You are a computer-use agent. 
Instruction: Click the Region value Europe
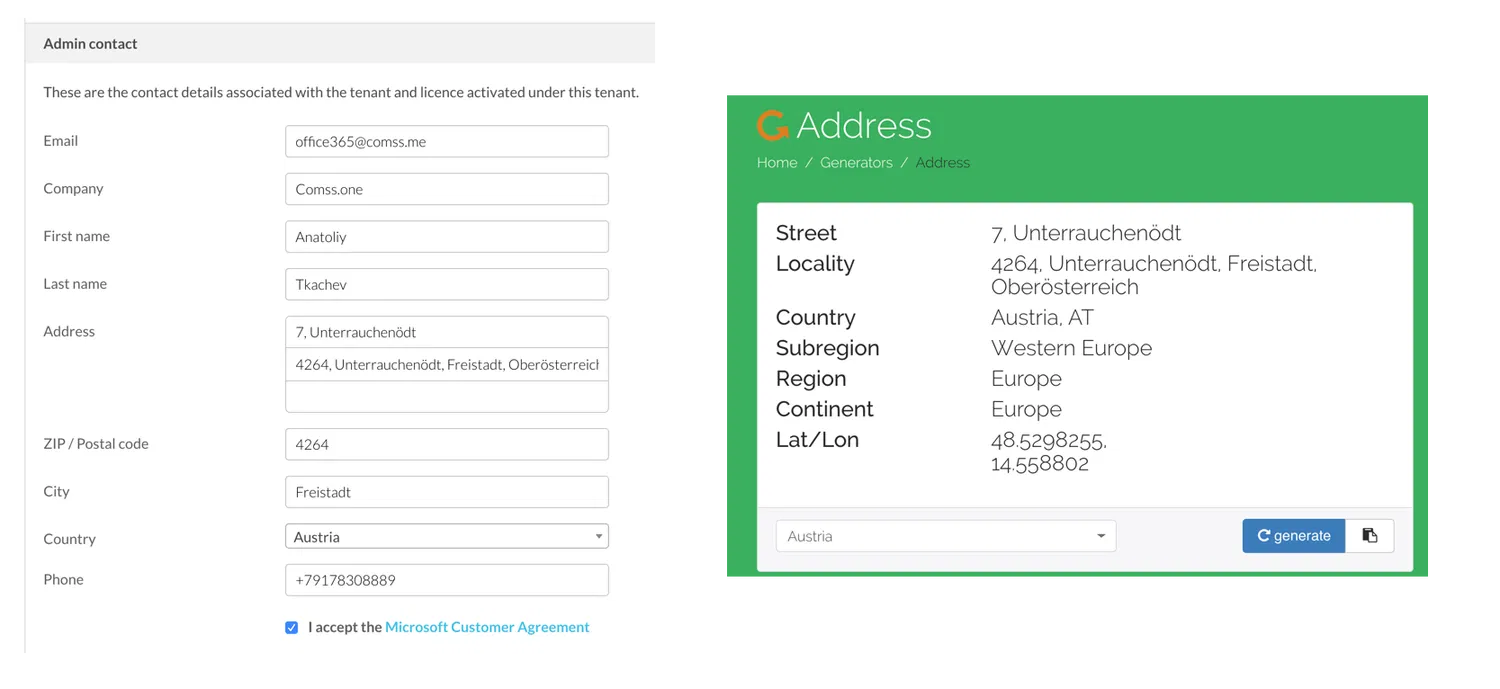(1026, 379)
